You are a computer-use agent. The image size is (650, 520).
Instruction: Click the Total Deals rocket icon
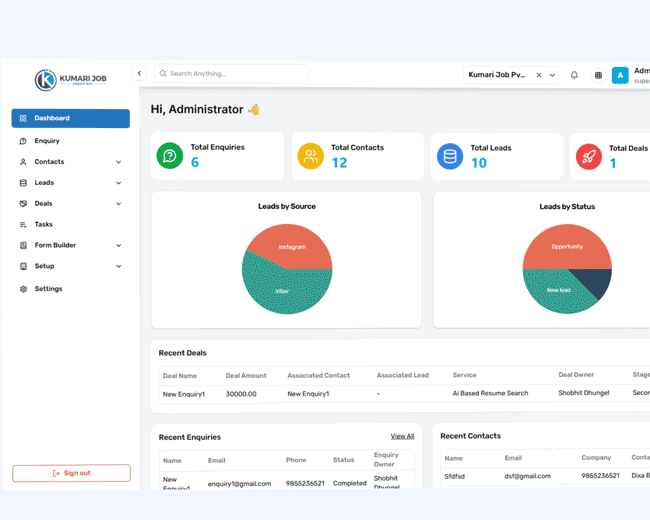589,156
